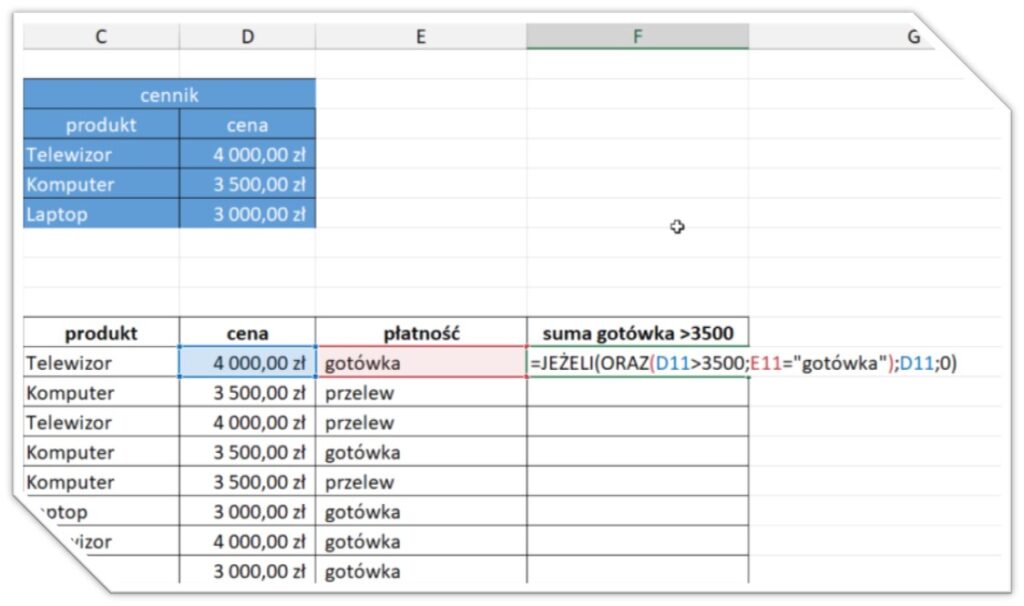Select the column C header
Image resolution: width=1024 pixels, height=606 pixels.
click(99, 36)
